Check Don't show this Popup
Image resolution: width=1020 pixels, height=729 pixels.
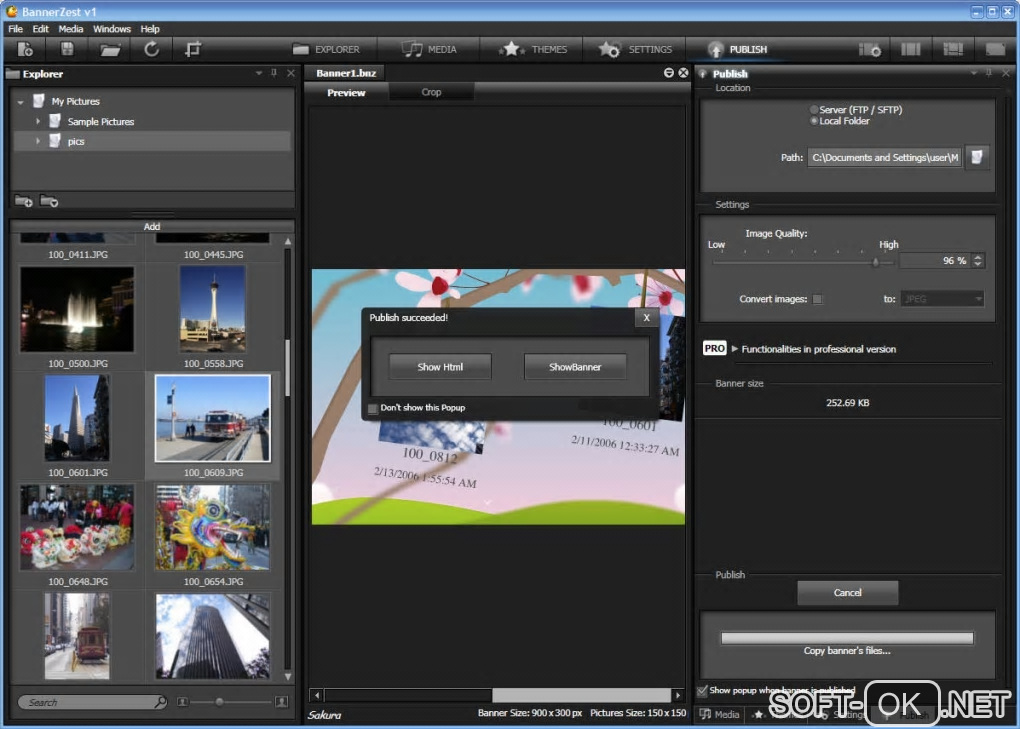pyautogui.click(x=373, y=408)
